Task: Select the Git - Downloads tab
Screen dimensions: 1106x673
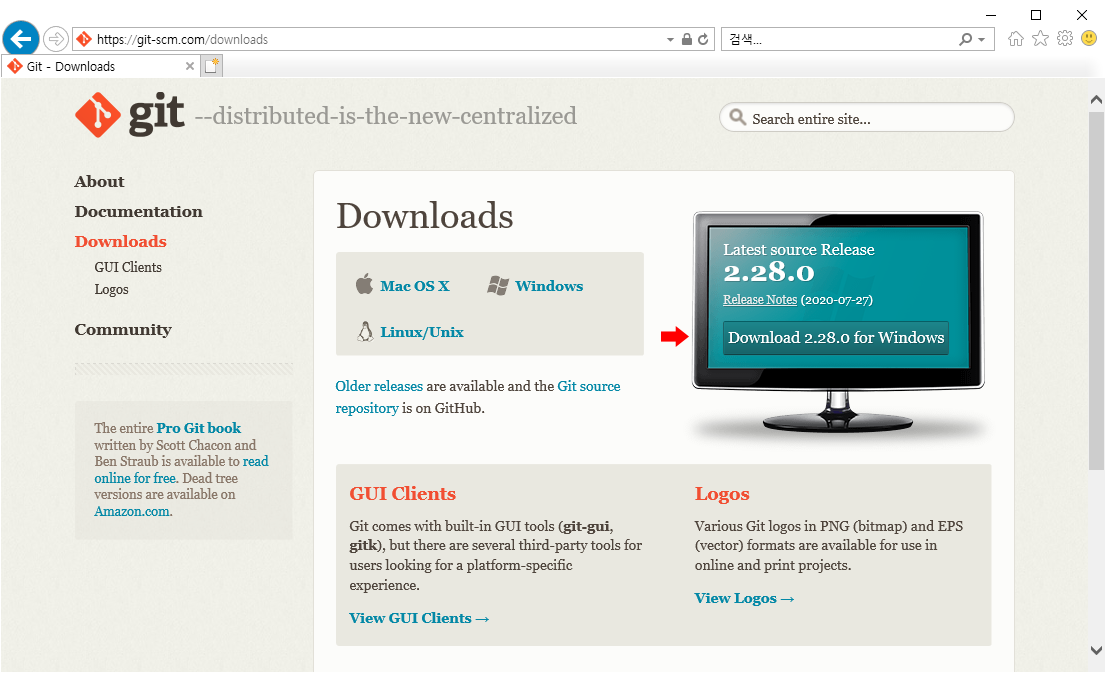Action: pos(100,66)
